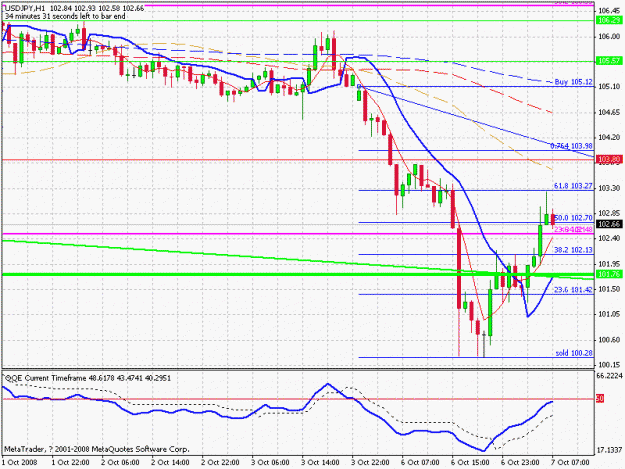Image resolution: width=625 pixels, height=469 pixels.
Task: Click the 3 Oct 06:00 time axis label
Action: (270, 463)
